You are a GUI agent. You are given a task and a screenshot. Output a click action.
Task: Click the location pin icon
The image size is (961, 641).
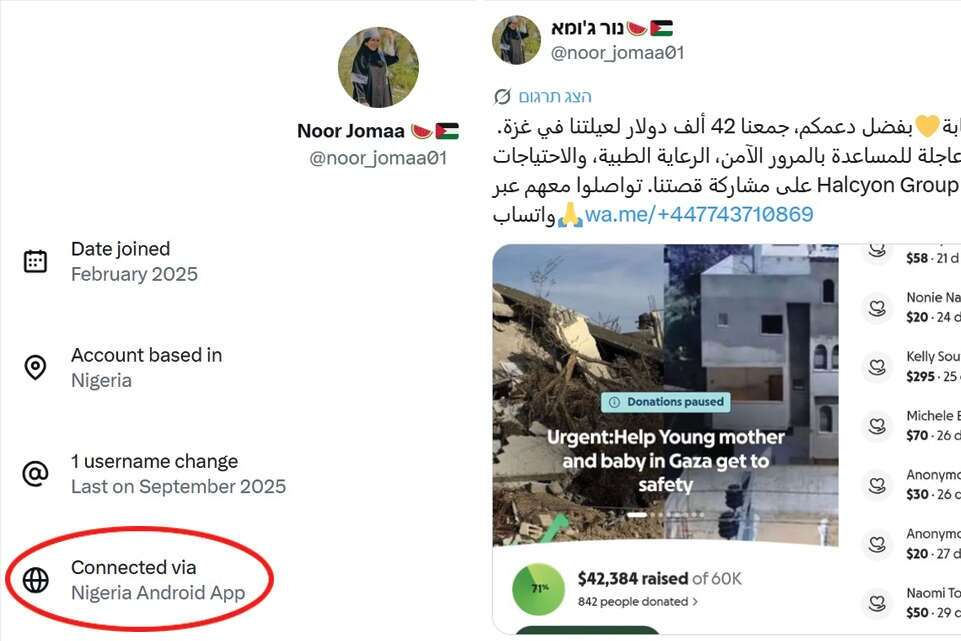pyautogui.click(x=35, y=367)
